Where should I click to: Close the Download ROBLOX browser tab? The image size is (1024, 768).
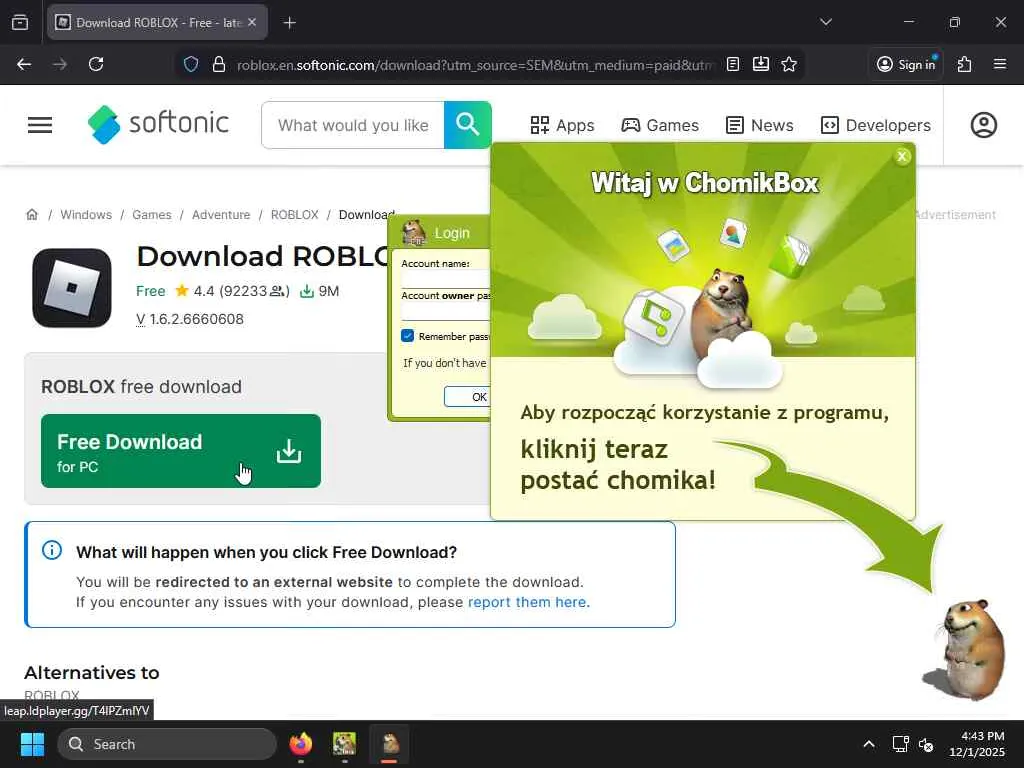coord(252,23)
